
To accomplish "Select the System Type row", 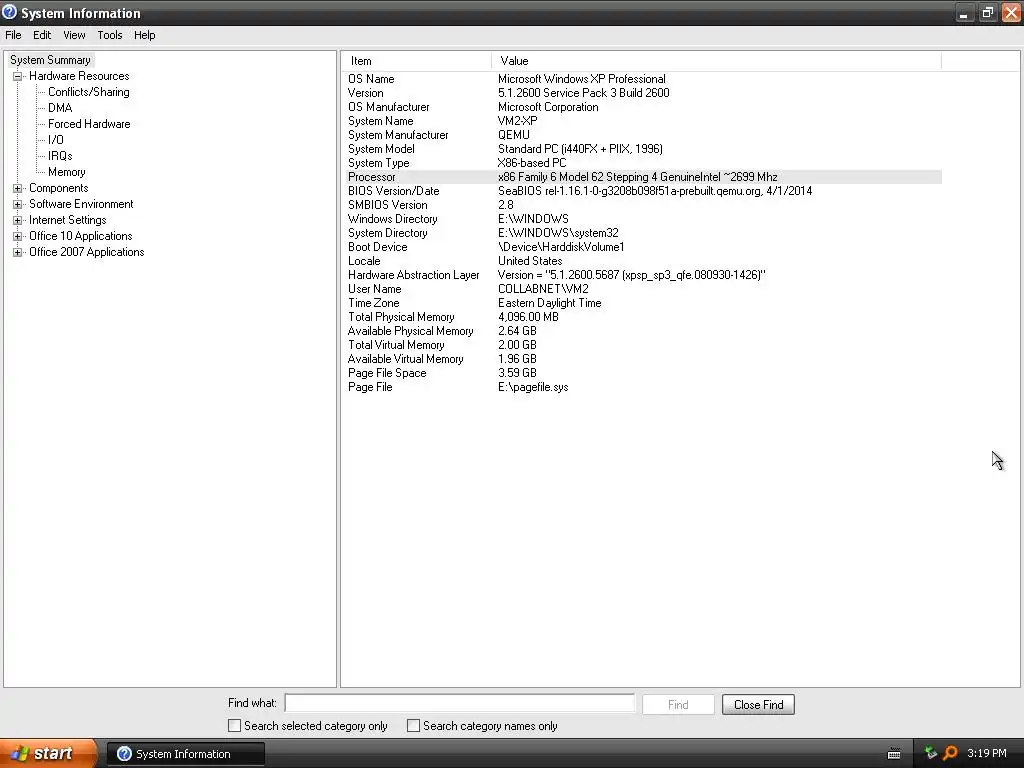I will pos(643,163).
